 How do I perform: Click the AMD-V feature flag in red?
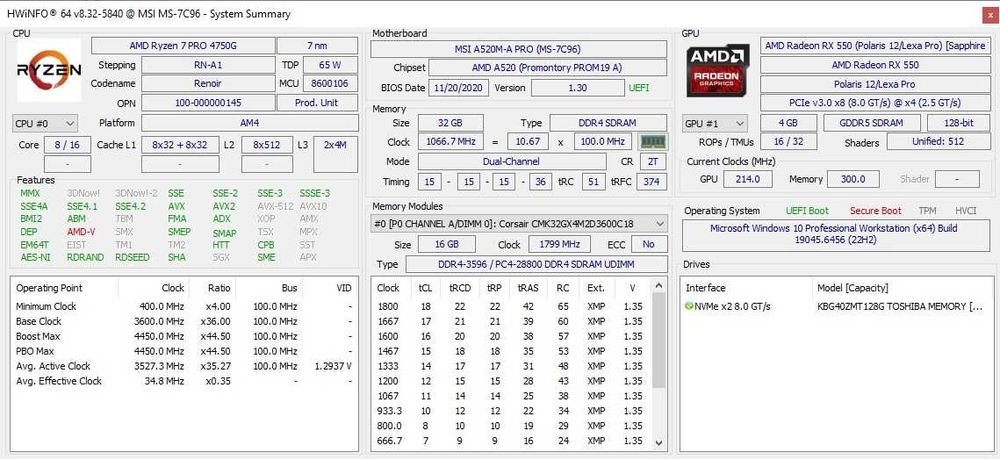click(81, 232)
